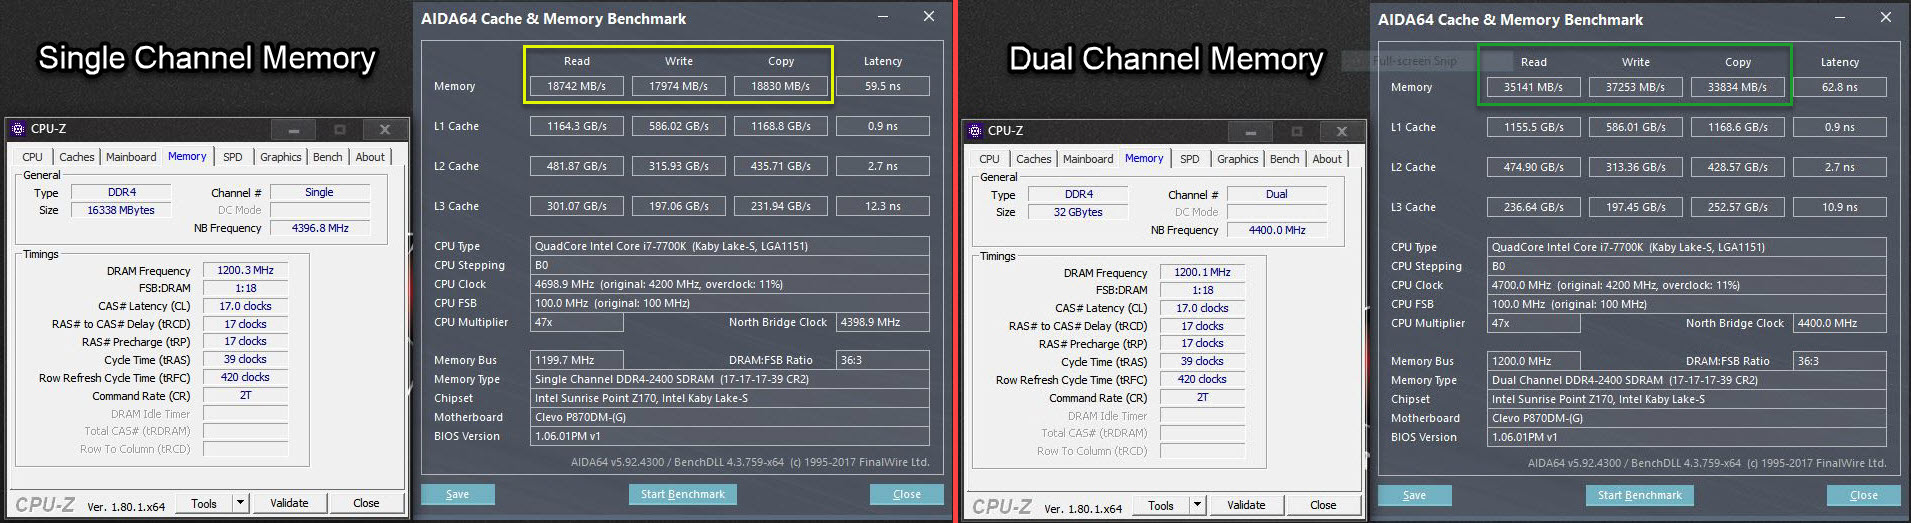Open the Caches tab in left CPU-Z window
Viewport: 1911px width, 523px height.
[77, 157]
